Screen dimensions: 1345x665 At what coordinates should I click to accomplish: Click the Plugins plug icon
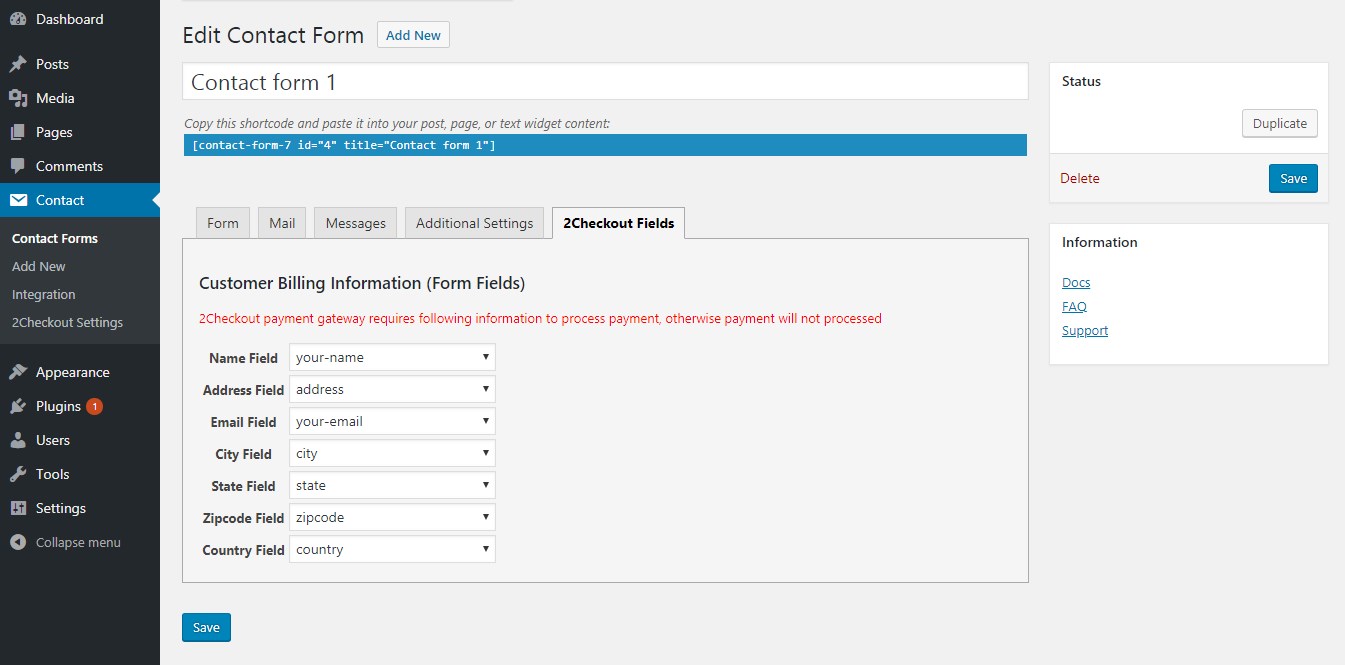pos(18,406)
